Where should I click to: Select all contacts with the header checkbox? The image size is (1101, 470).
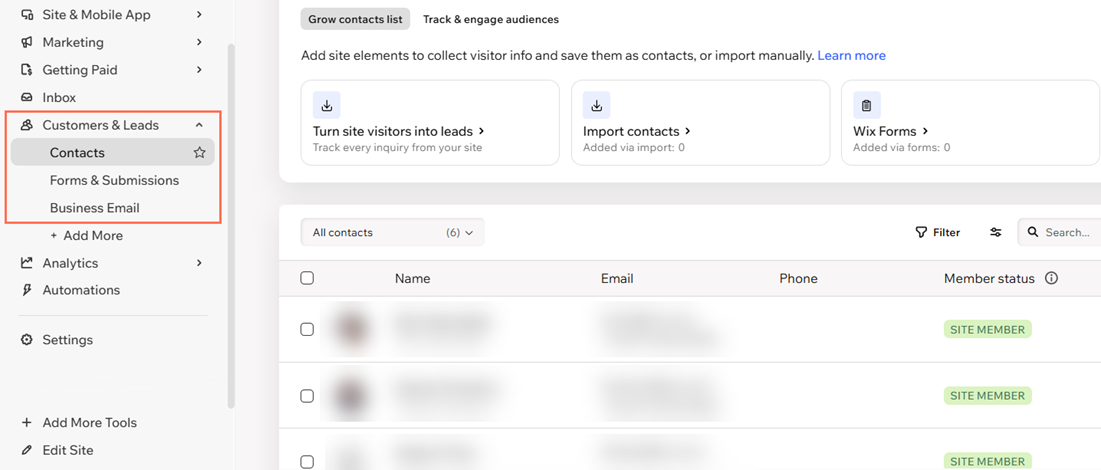[307, 278]
